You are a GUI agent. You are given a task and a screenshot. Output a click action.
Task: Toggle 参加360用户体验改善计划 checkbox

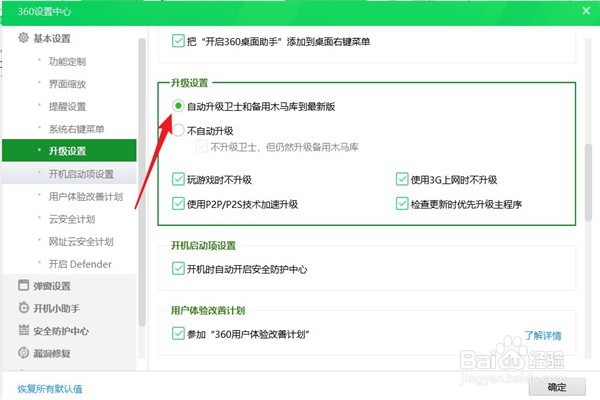click(x=178, y=334)
